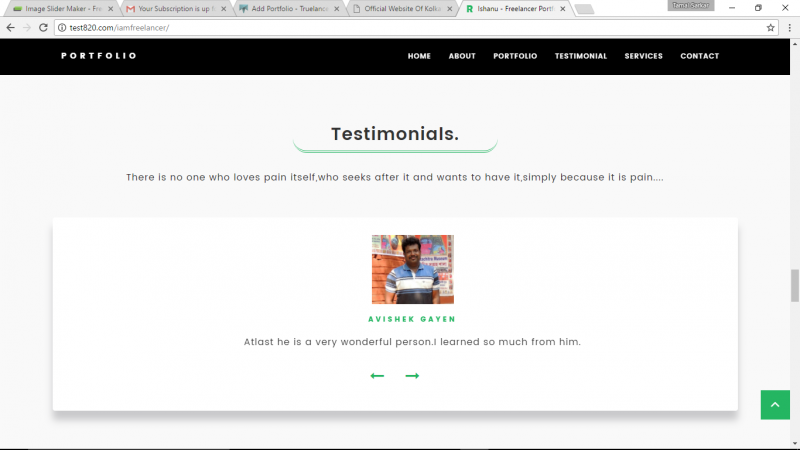
Task: Click the browser forward arrow
Action: point(26,27)
